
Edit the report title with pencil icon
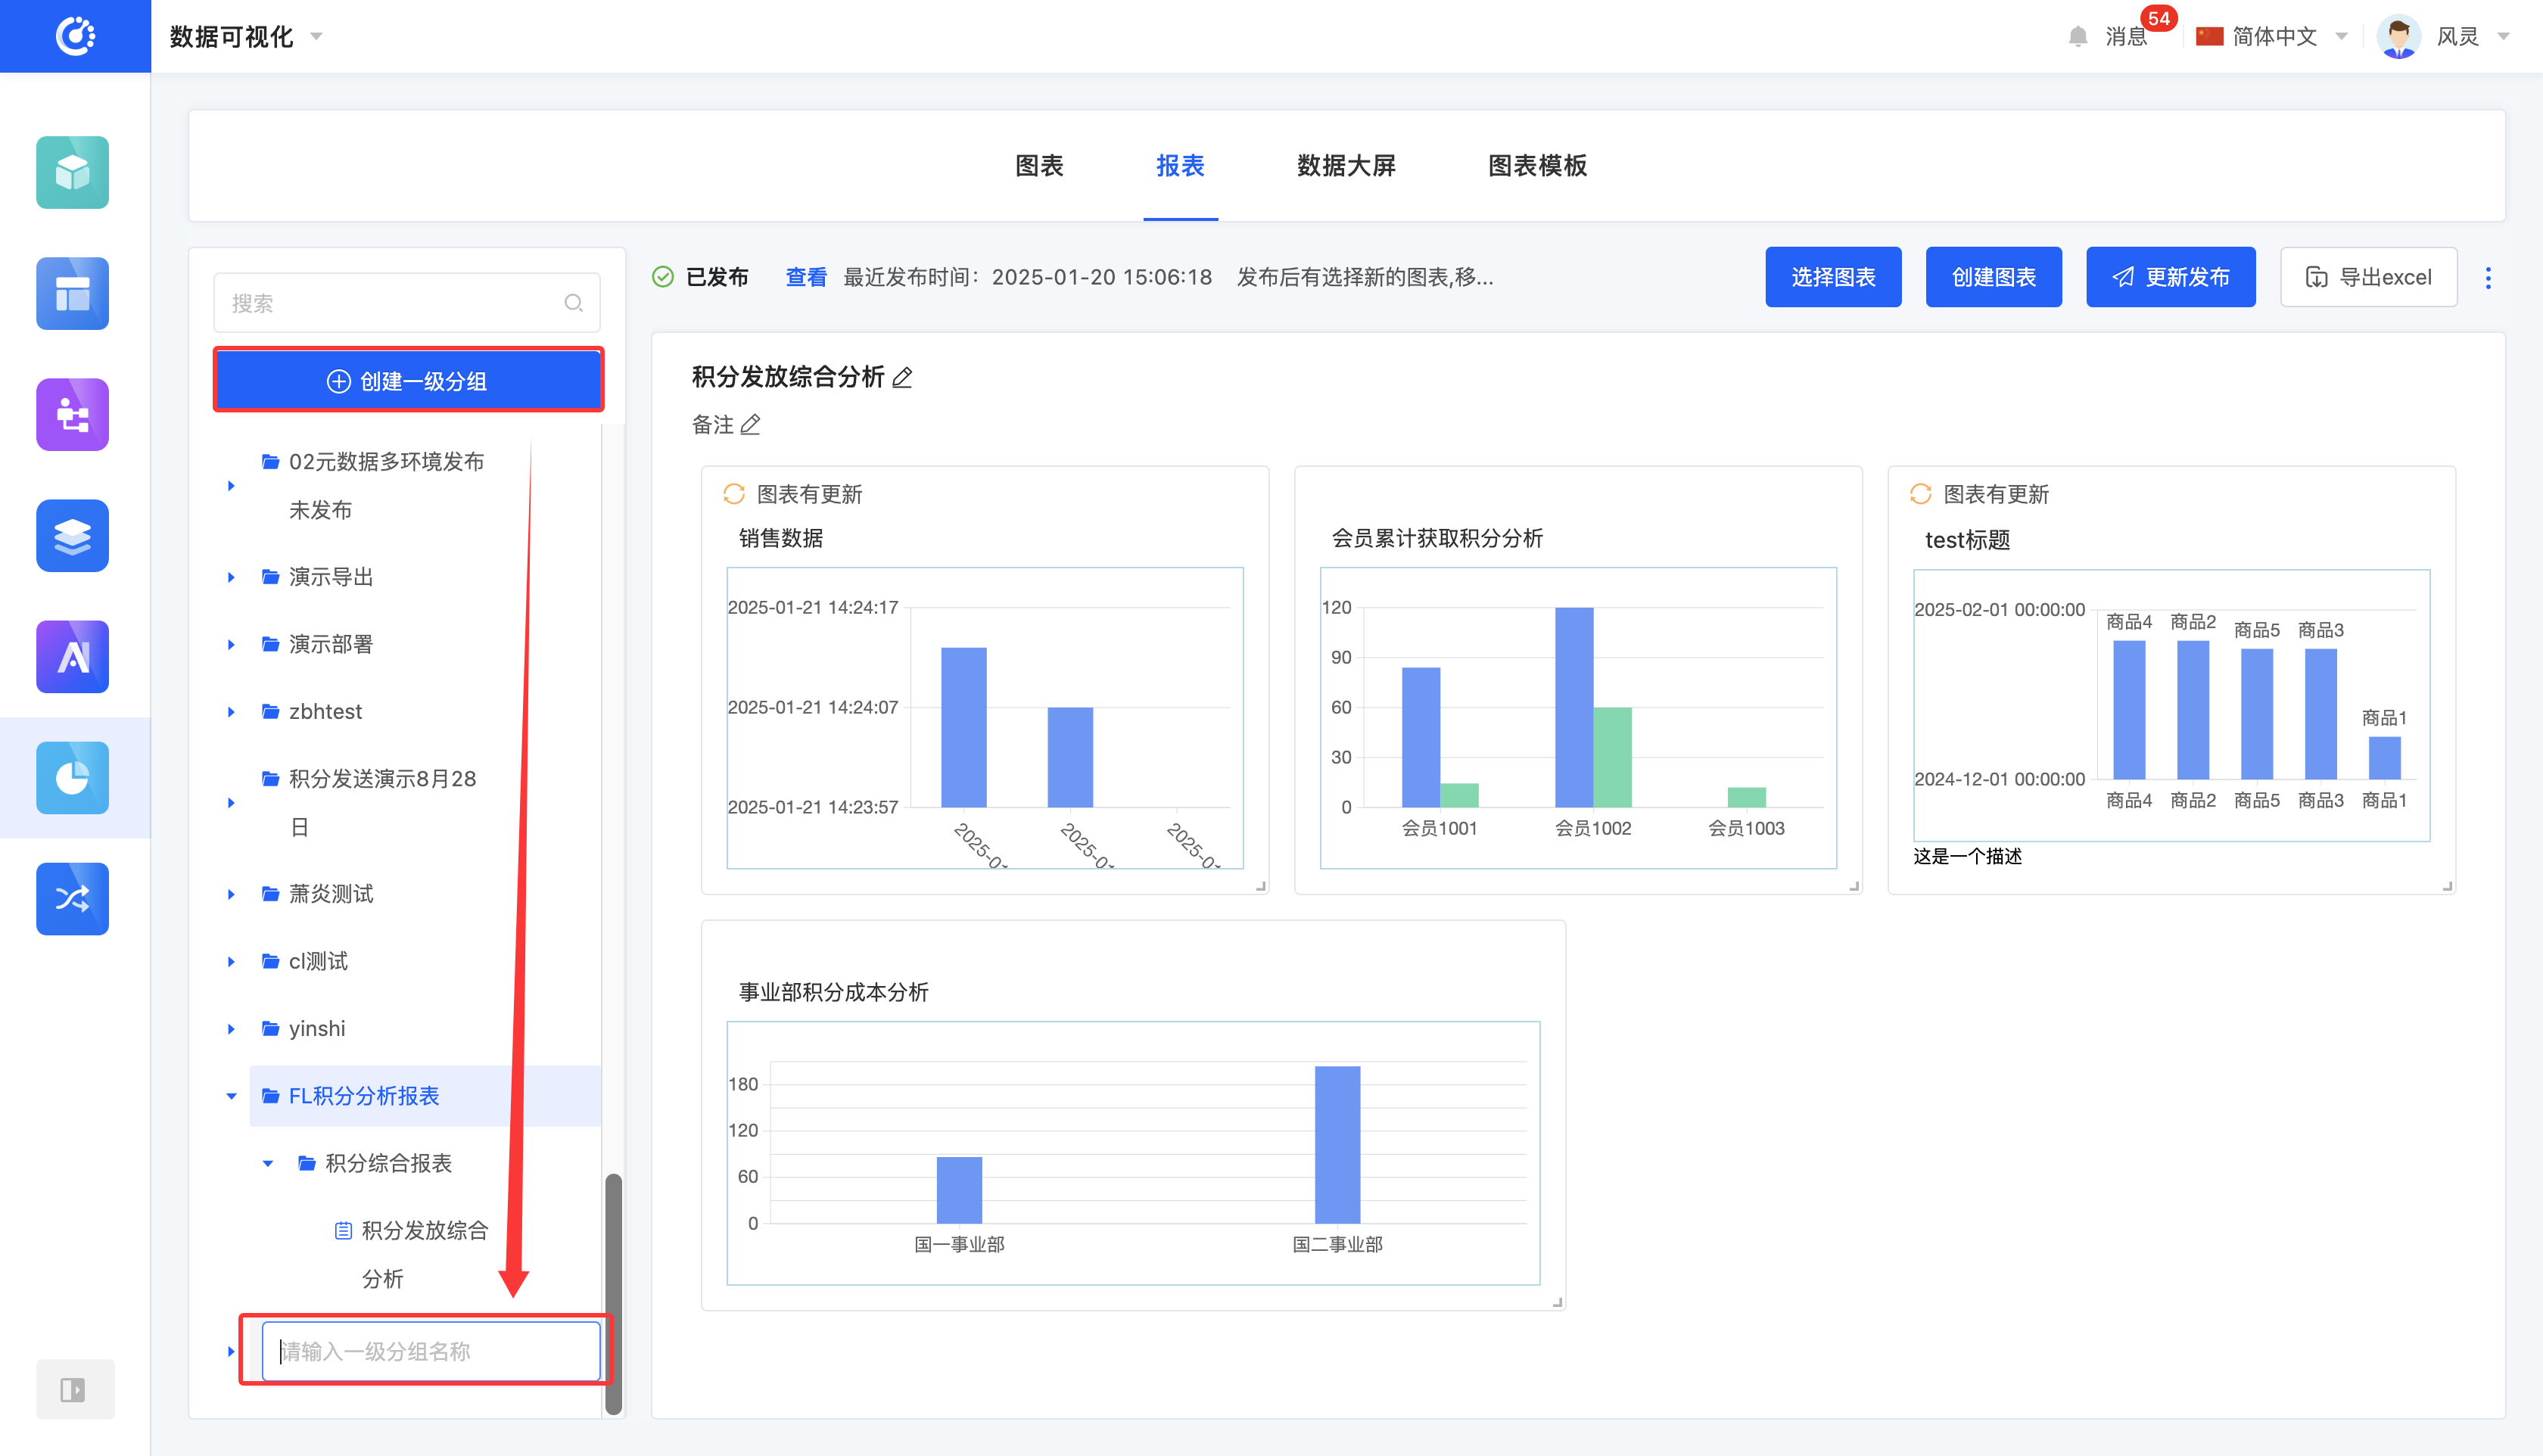coord(902,377)
